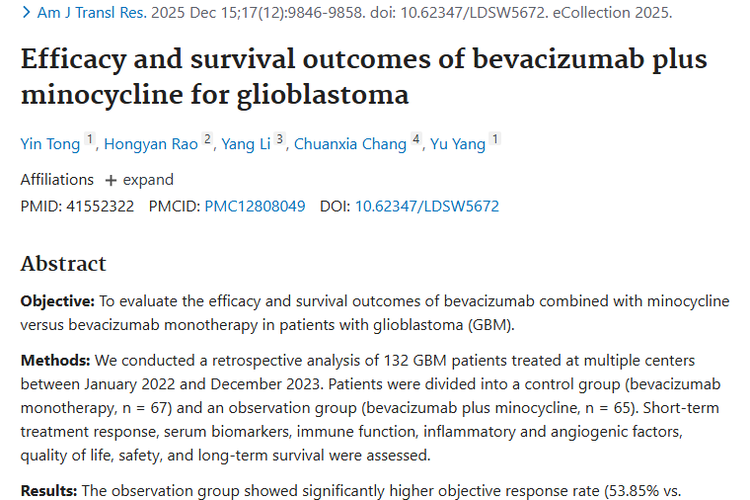Click affiliation superscript 1 after Yin Tong
This screenshot has height=500, width=750.
pyautogui.click(x=90, y=140)
